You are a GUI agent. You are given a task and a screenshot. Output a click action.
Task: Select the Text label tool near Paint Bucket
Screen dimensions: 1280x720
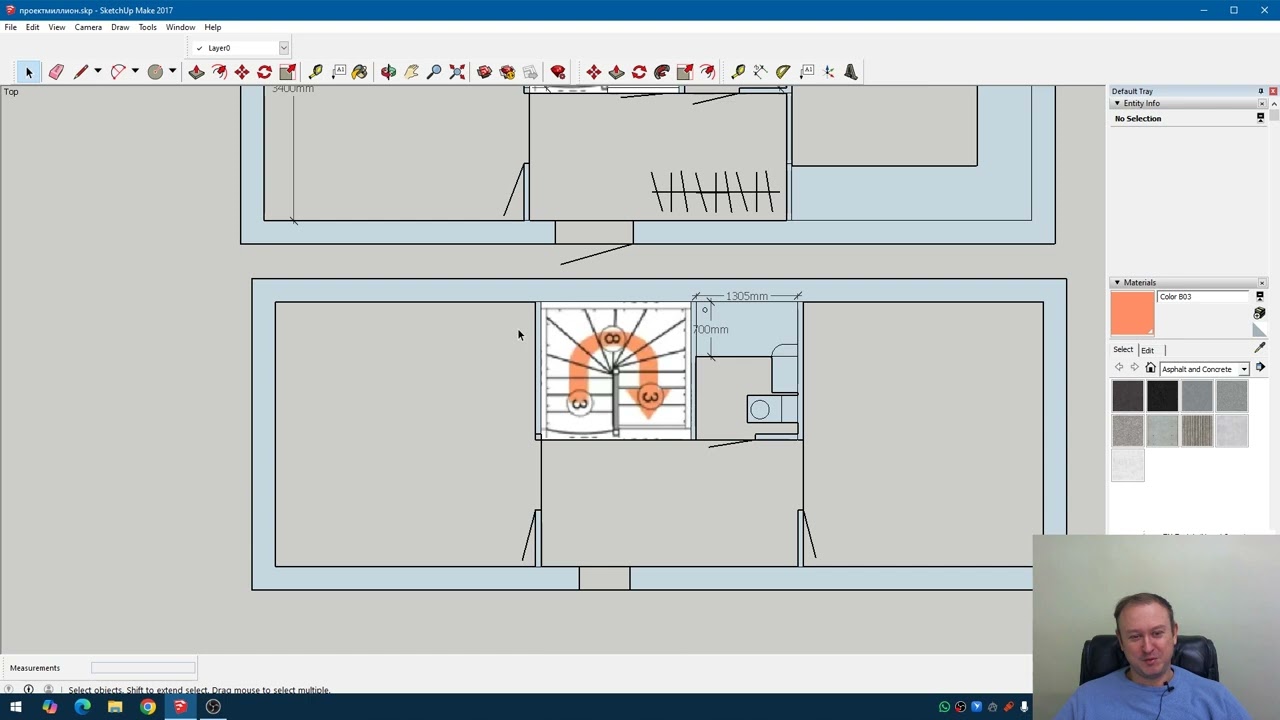[339, 72]
